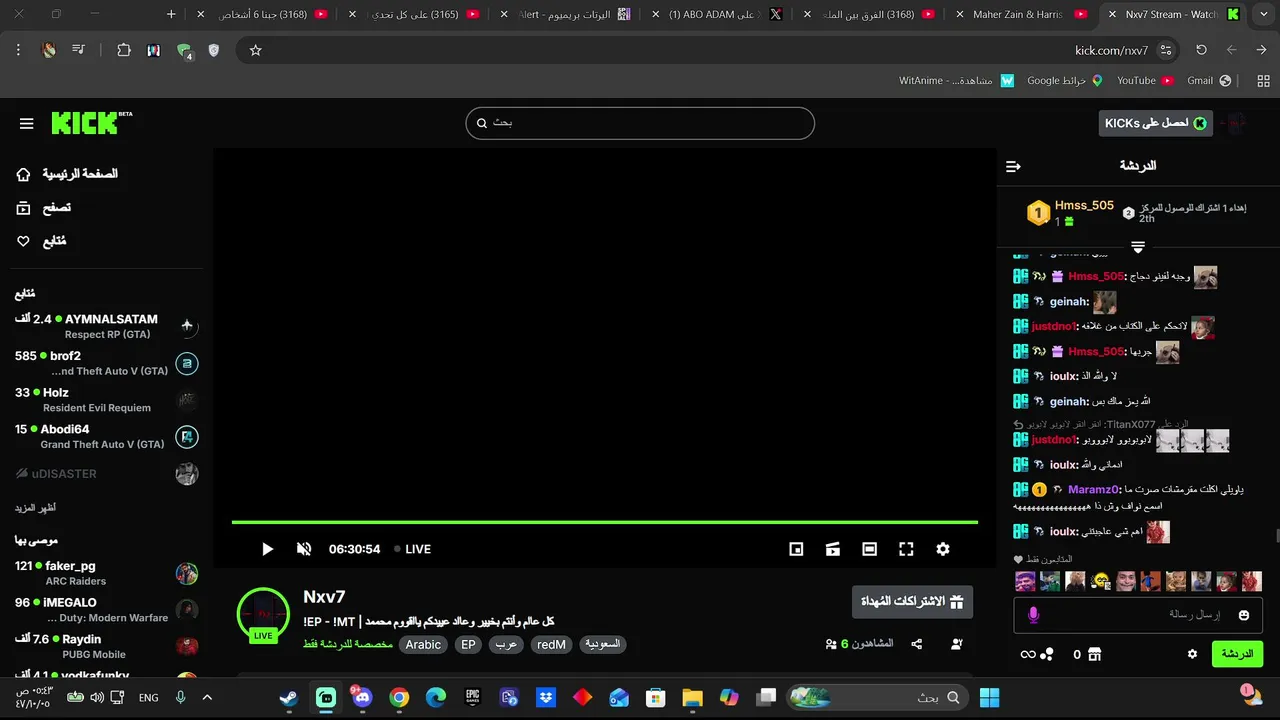Go to the الصفحة الرئيسية home page
The height and width of the screenshot is (720, 1280).
[67, 174]
